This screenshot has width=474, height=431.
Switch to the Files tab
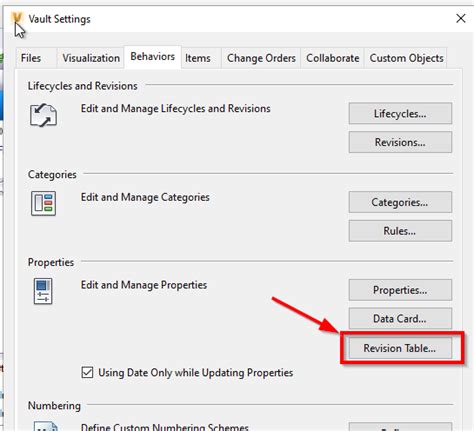[31, 58]
